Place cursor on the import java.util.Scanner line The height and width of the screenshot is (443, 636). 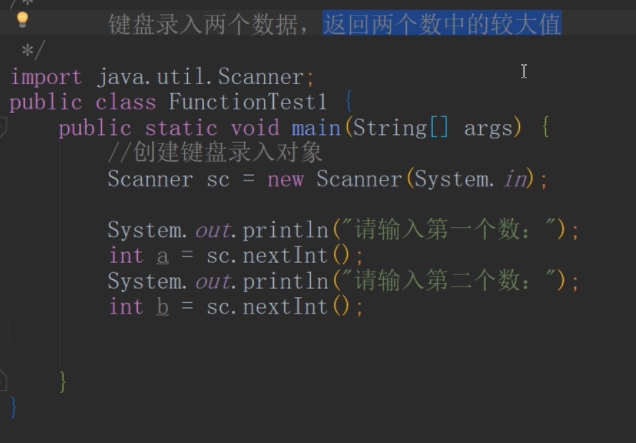pyautogui.click(x=162, y=76)
